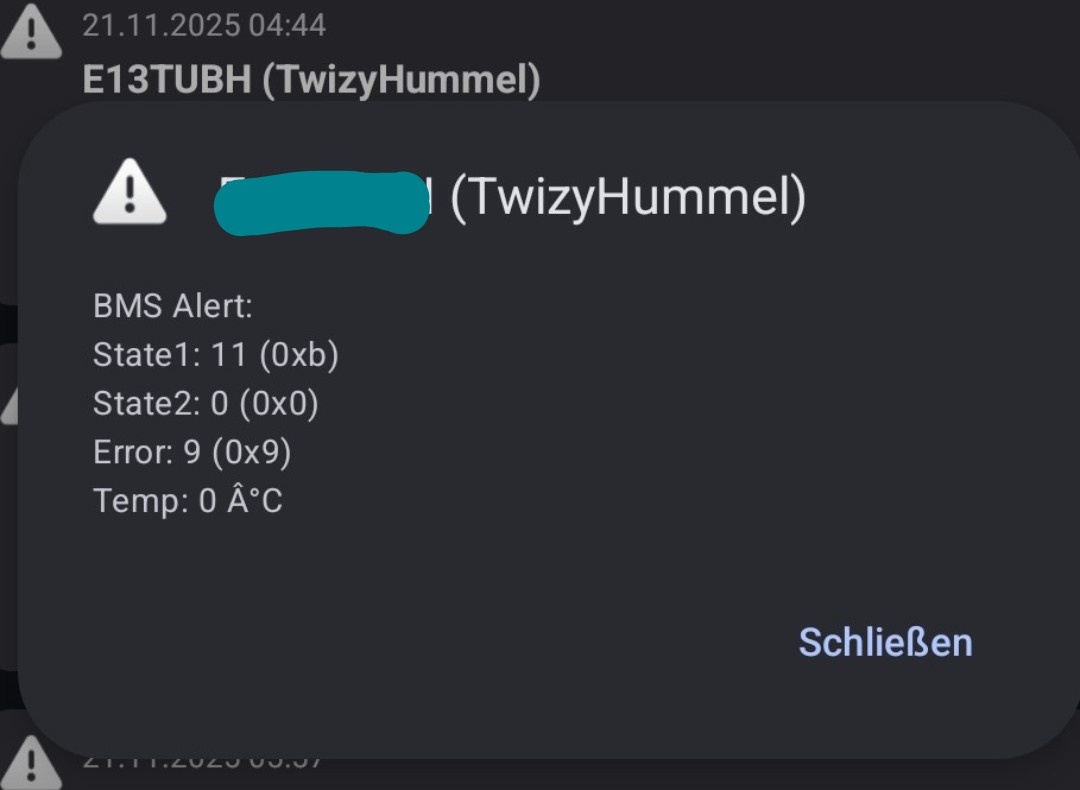The height and width of the screenshot is (790, 1080).
Task: Tap the (TwizyHummel) dialog title text
Action: point(628,198)
